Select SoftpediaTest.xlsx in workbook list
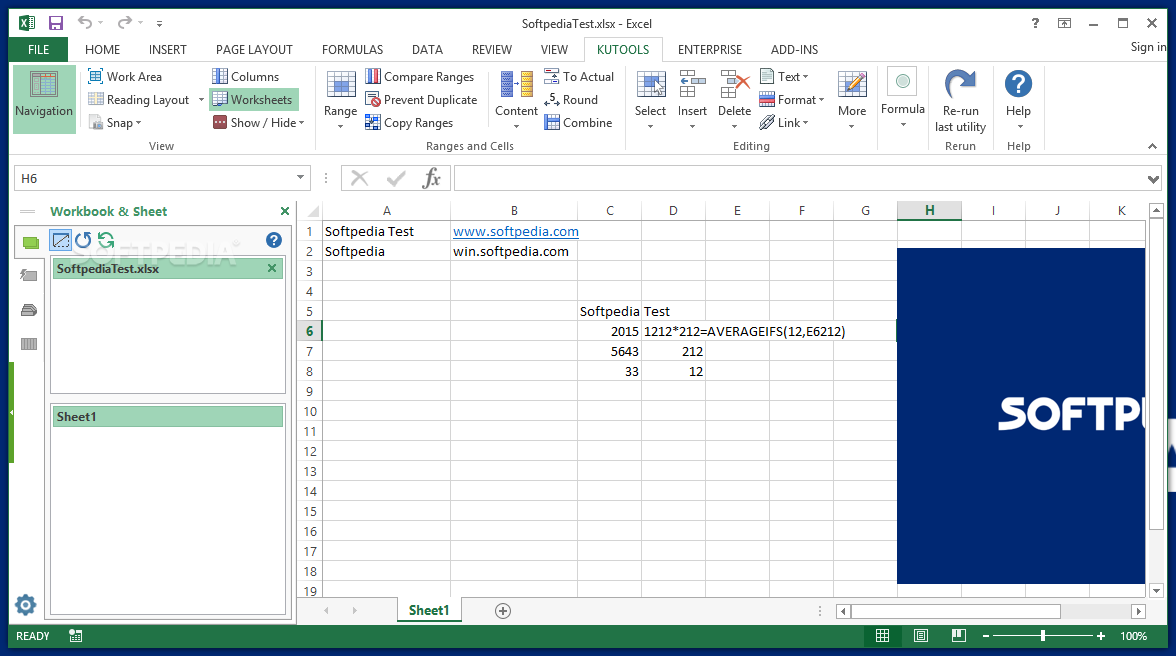The image size is (1176, 656). (168, 268)
